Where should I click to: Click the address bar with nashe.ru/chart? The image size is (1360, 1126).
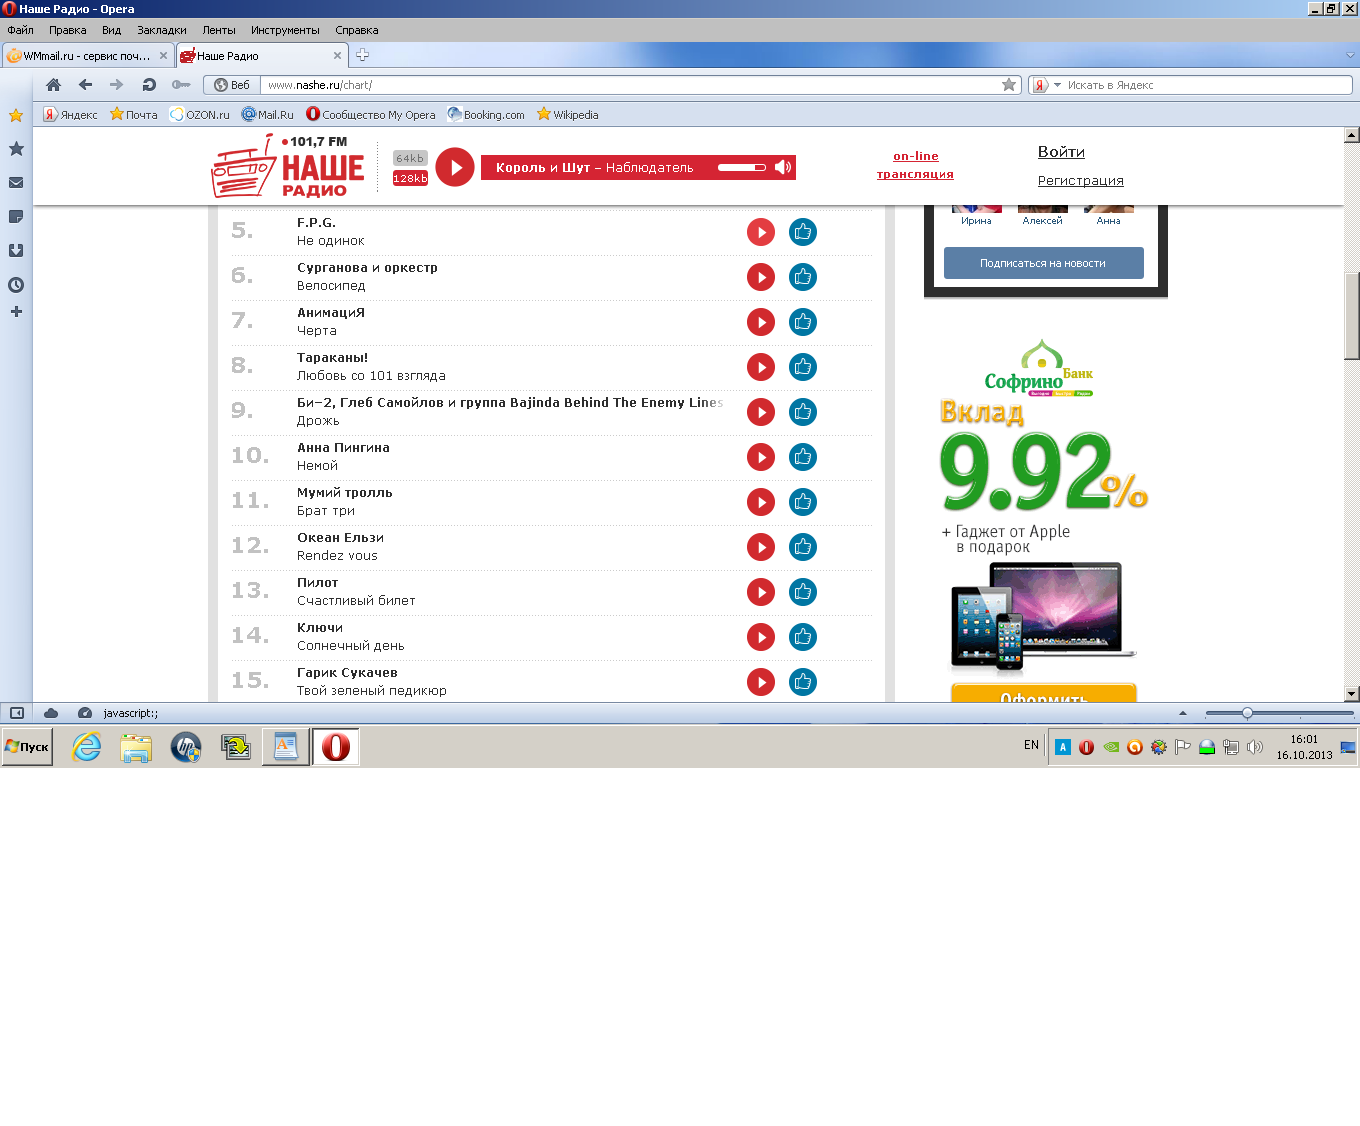pyautogui.click(x=630, y=85)
